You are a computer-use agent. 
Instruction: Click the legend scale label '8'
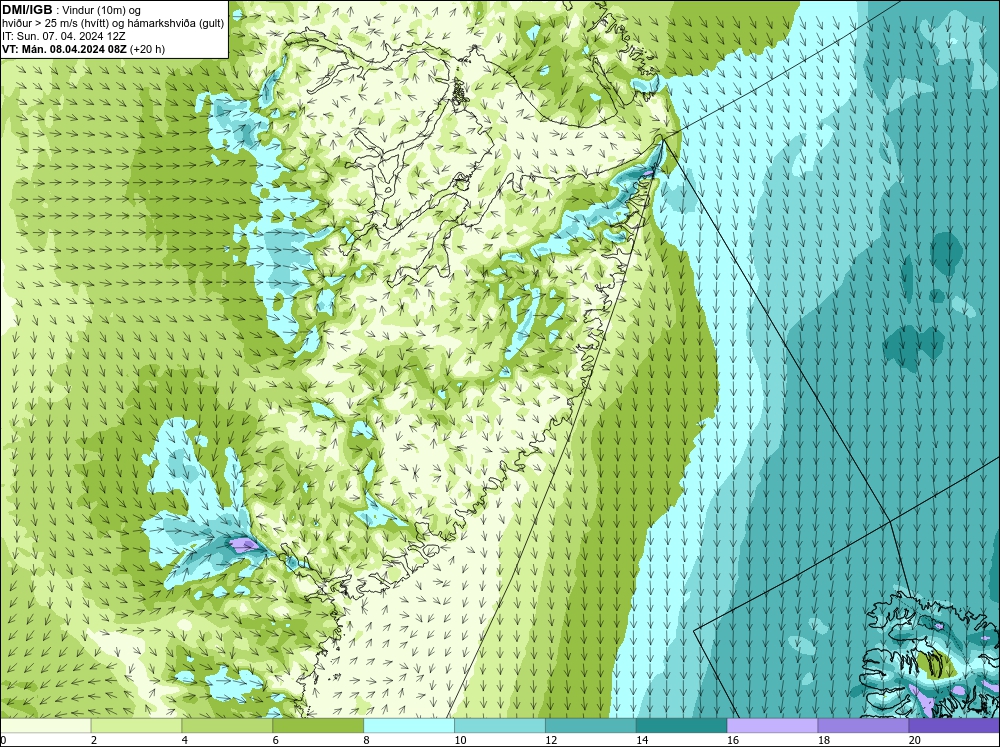(x=367, y=740)
